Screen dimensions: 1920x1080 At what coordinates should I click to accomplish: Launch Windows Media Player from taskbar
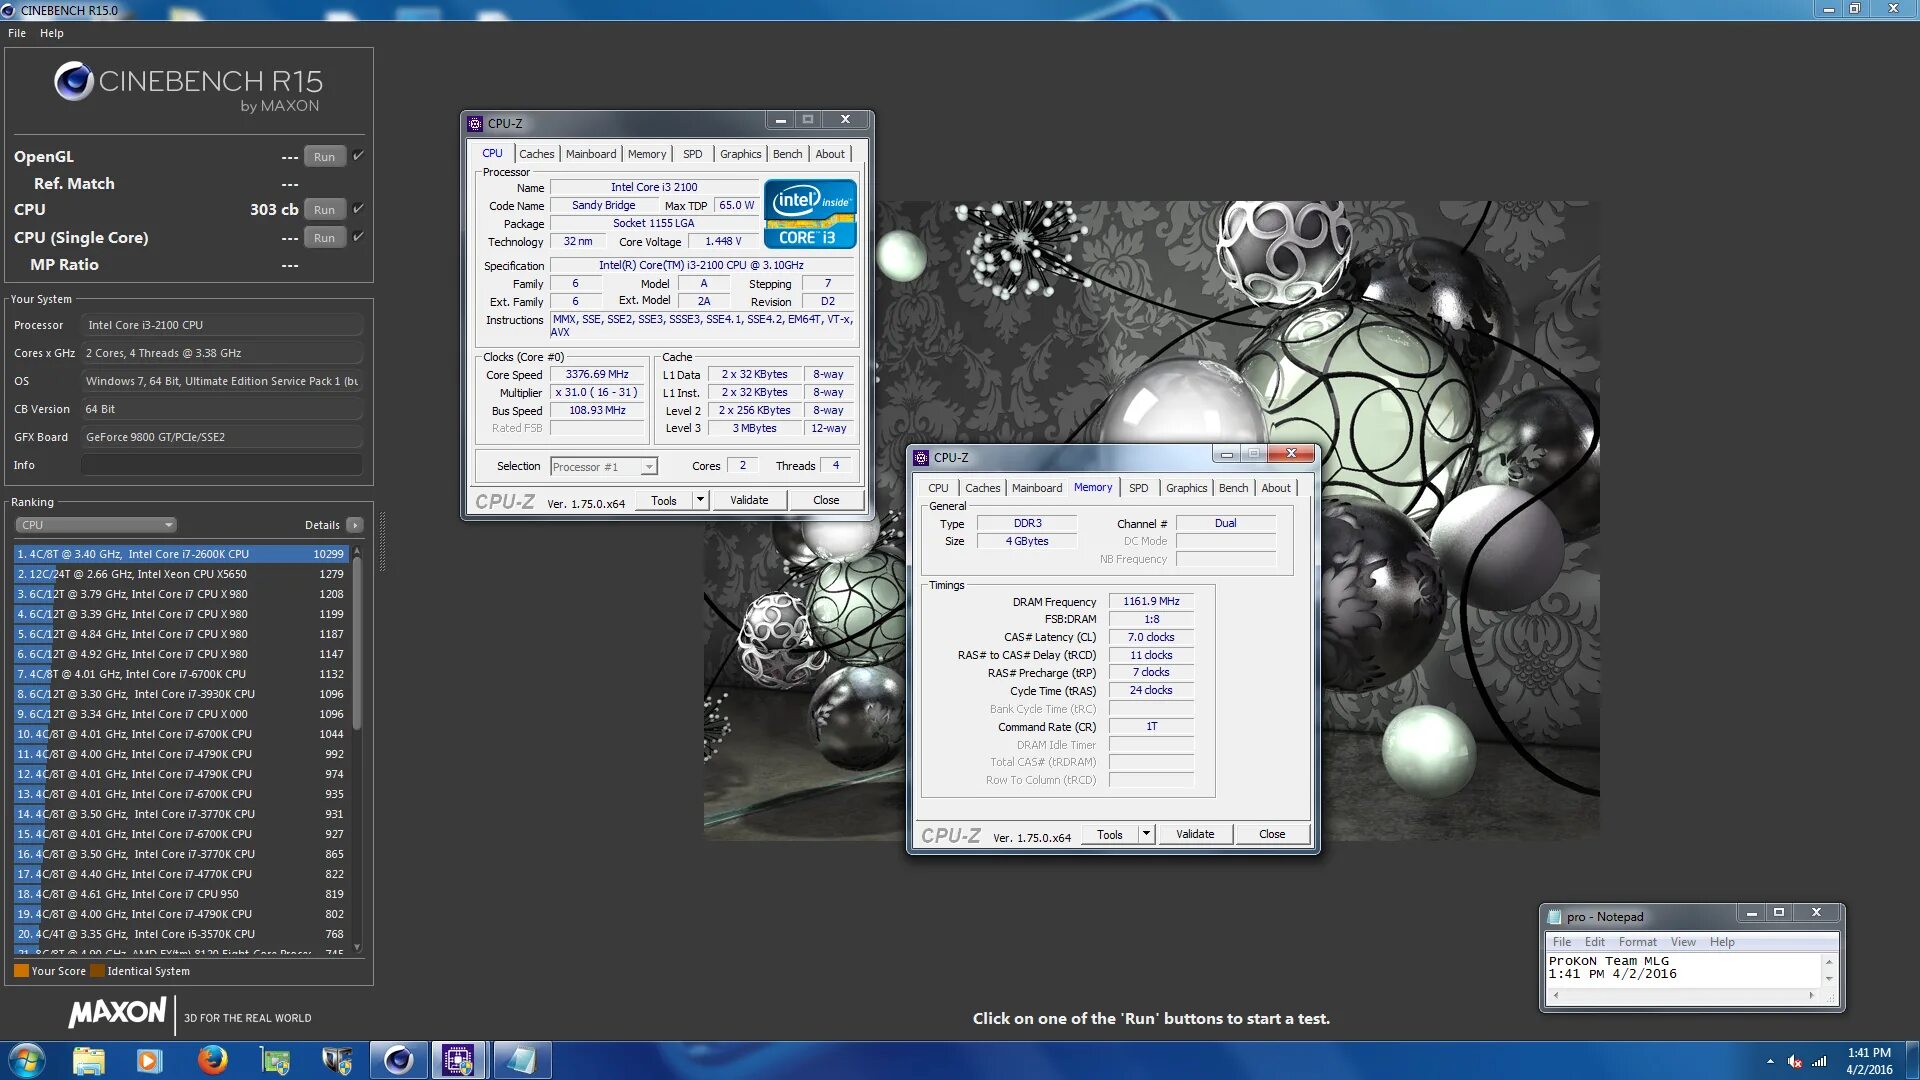150,1060
